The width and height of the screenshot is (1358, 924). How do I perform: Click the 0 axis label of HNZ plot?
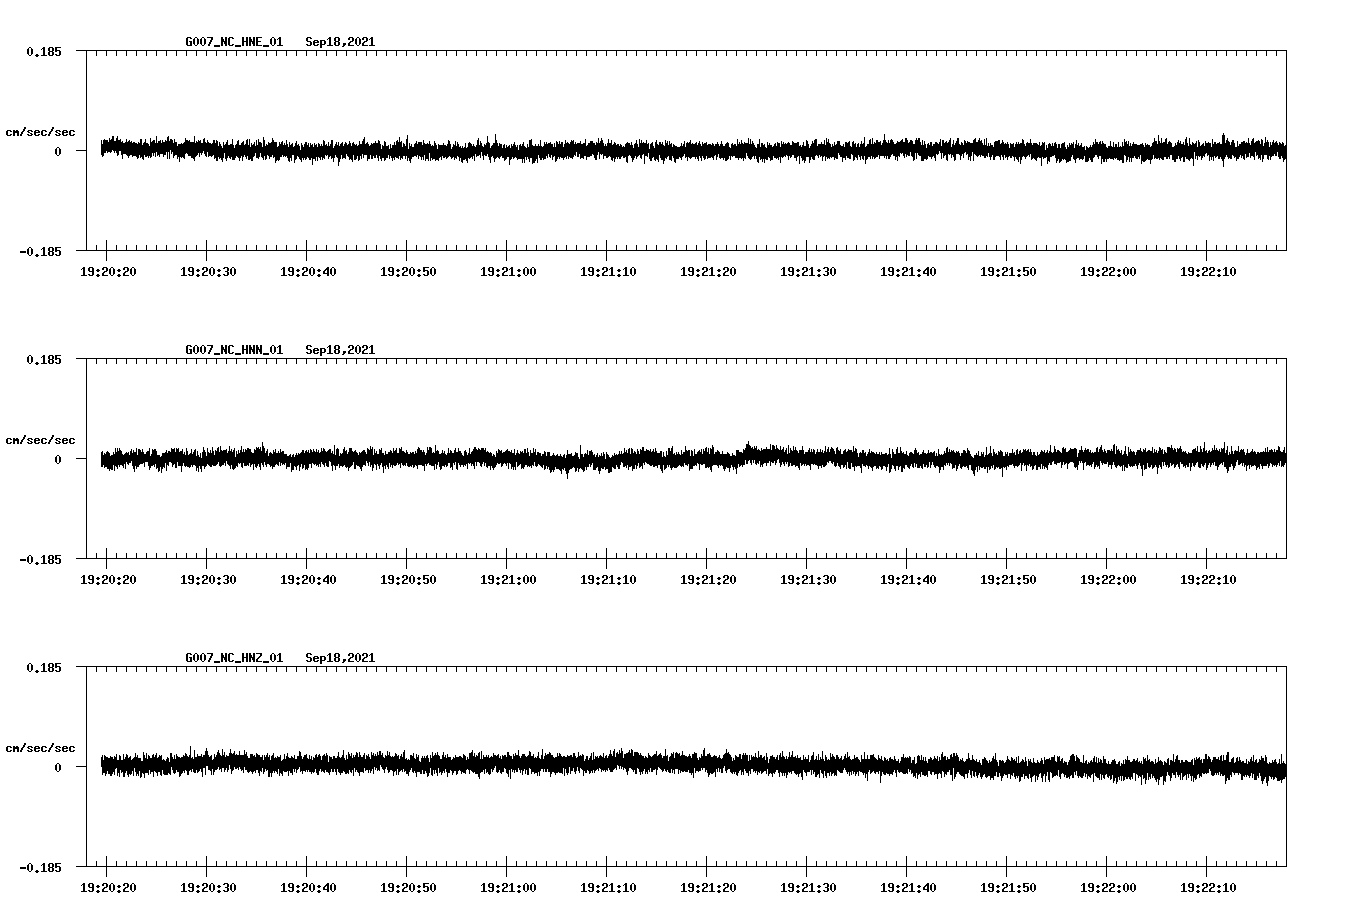coord(58,767)
